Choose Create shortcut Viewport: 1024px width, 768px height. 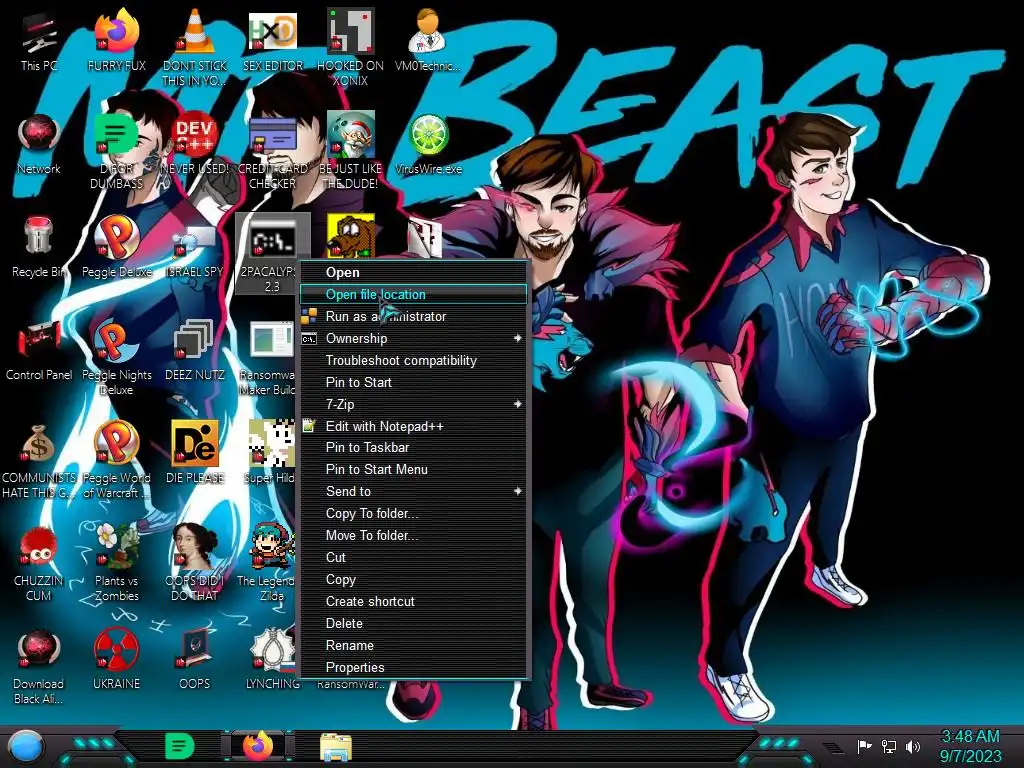pyautogui.click(x=413, y=601)
